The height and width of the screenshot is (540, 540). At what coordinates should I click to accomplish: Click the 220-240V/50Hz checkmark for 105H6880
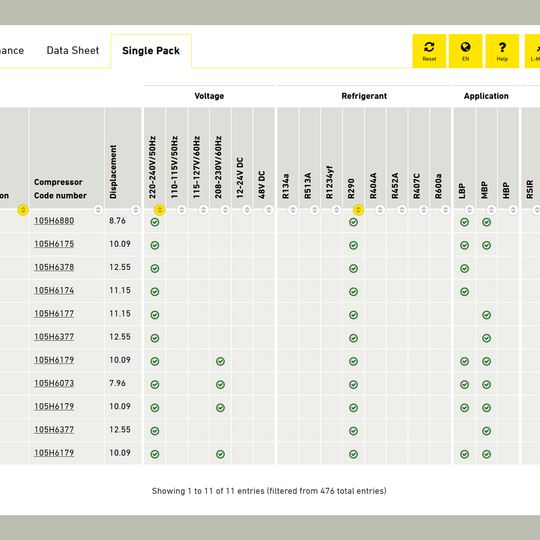point(155,222)
